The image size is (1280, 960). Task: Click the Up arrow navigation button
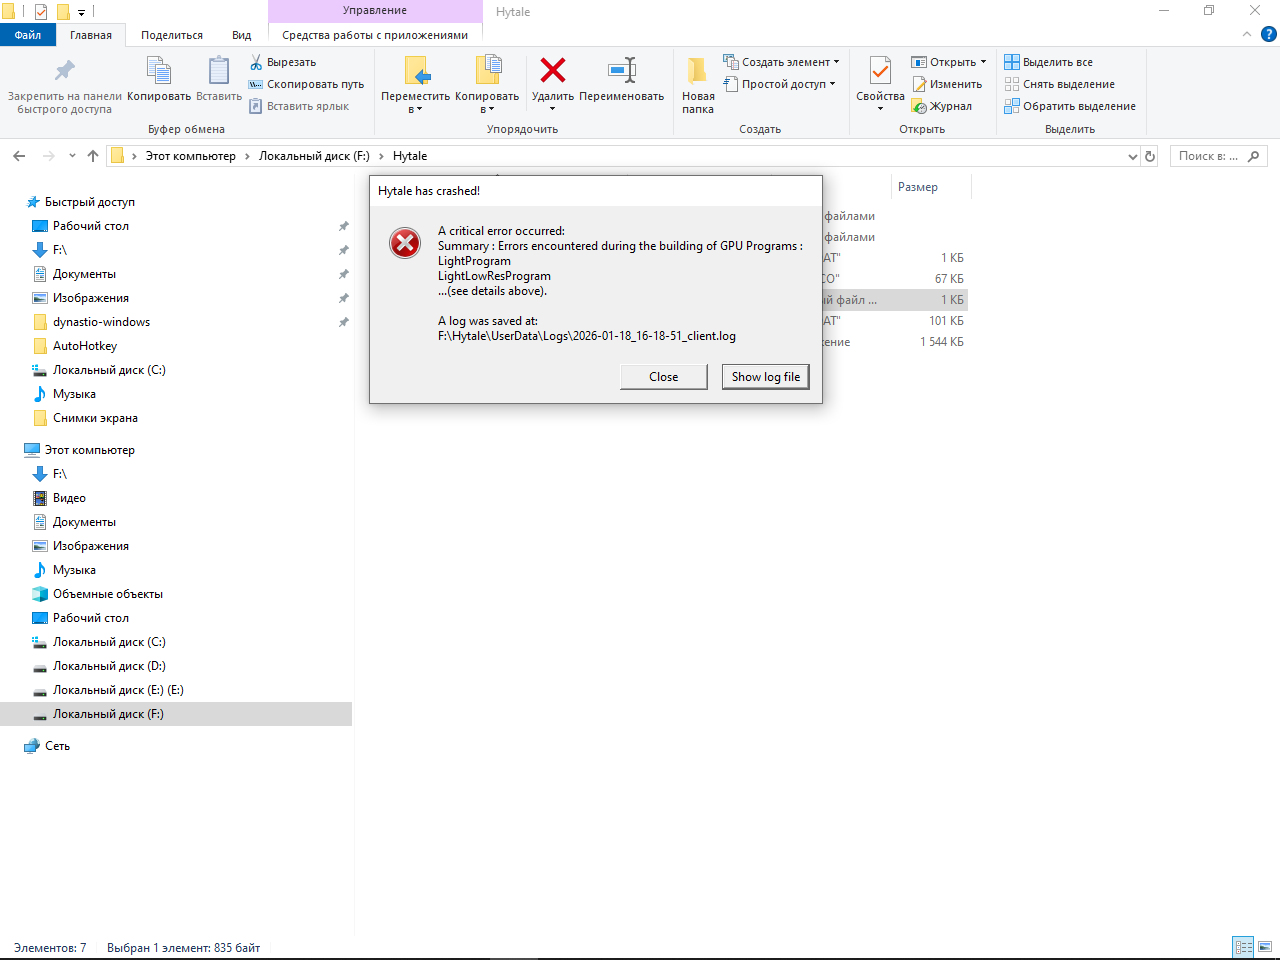click(93, 156)
